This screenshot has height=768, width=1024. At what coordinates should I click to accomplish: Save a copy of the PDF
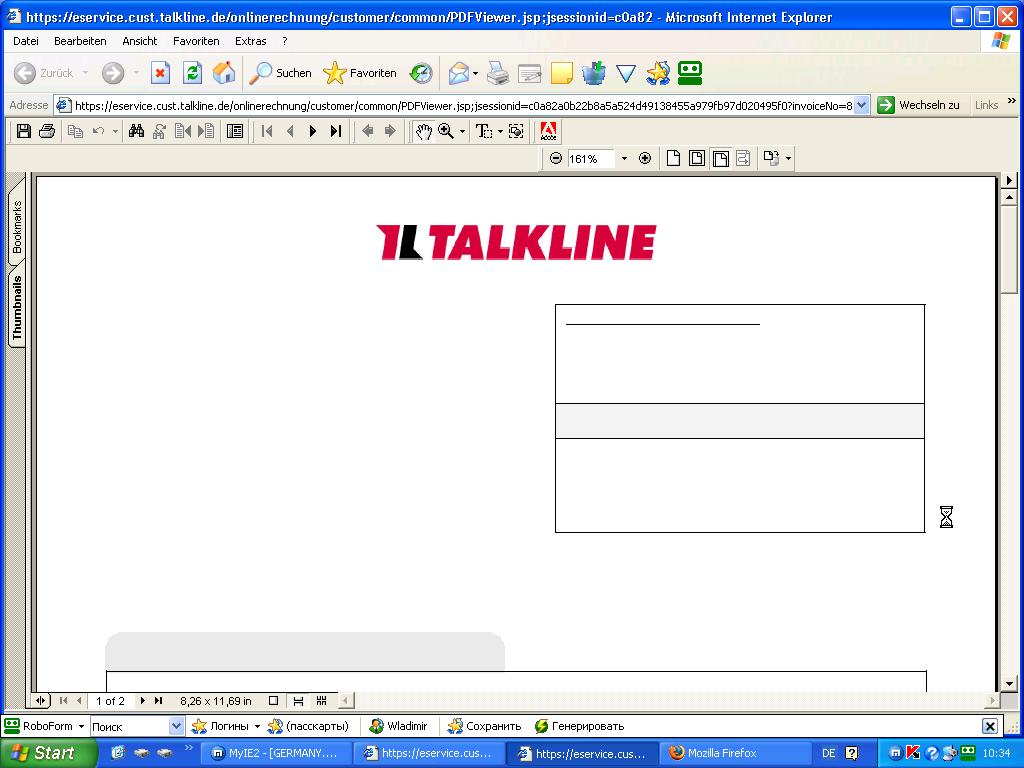click(24, 131)
